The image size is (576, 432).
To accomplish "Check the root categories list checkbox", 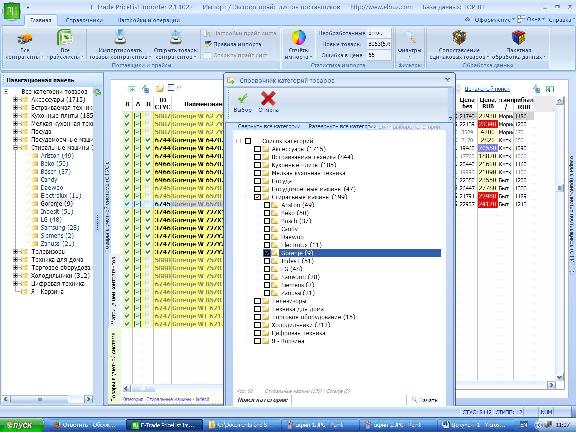I will coord(248,141).
